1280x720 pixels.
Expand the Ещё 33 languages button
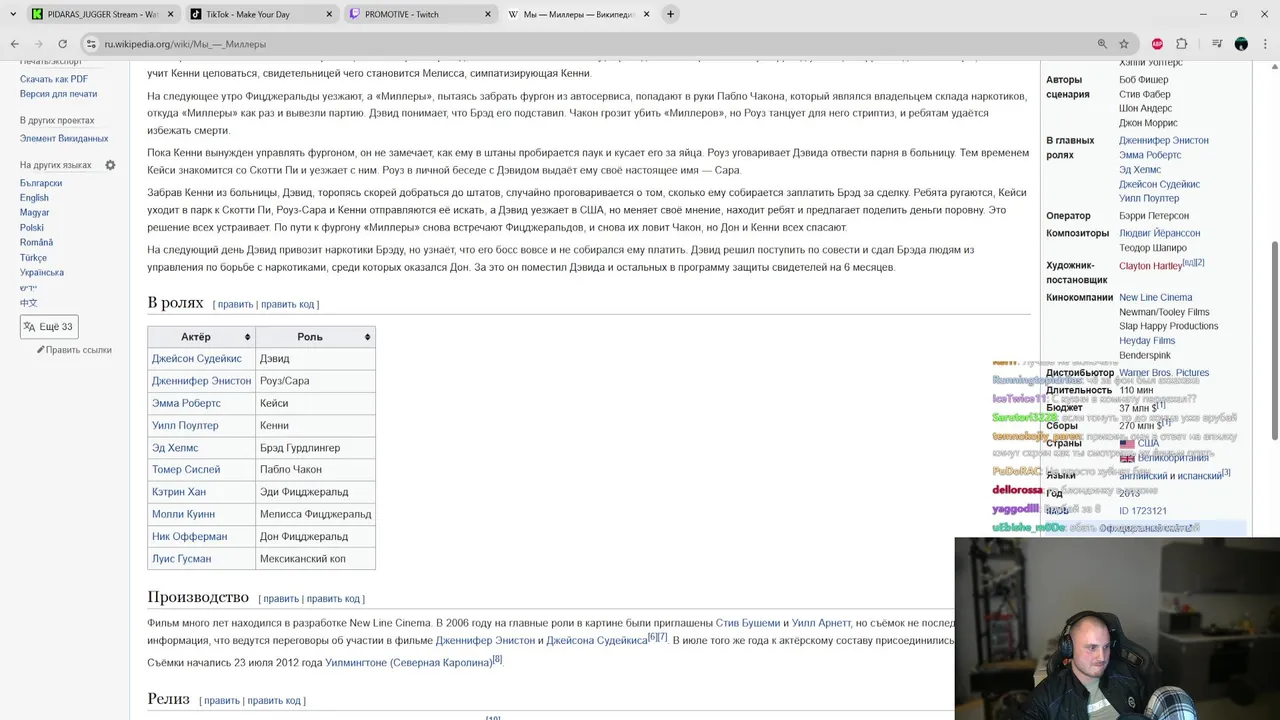tap(49, 327)
